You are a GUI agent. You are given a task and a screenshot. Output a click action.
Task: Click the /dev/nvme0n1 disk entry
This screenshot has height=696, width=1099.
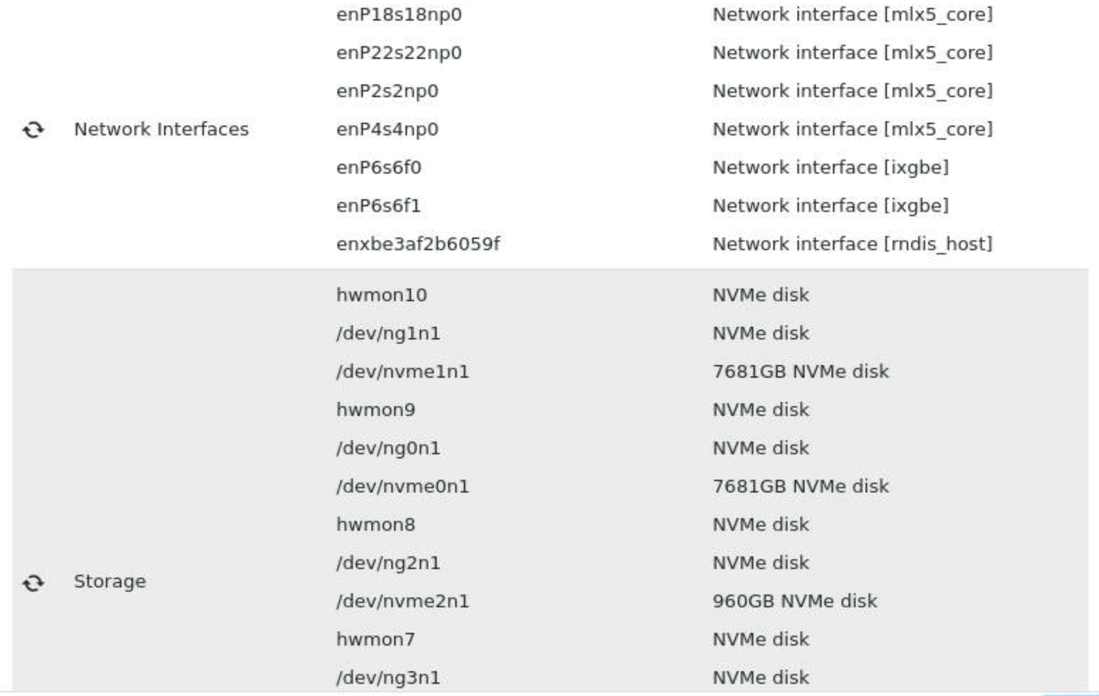pos(402,487)
